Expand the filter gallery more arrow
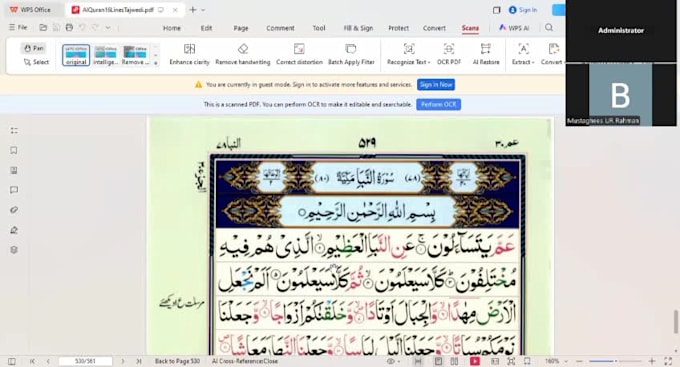 [156, 63]
